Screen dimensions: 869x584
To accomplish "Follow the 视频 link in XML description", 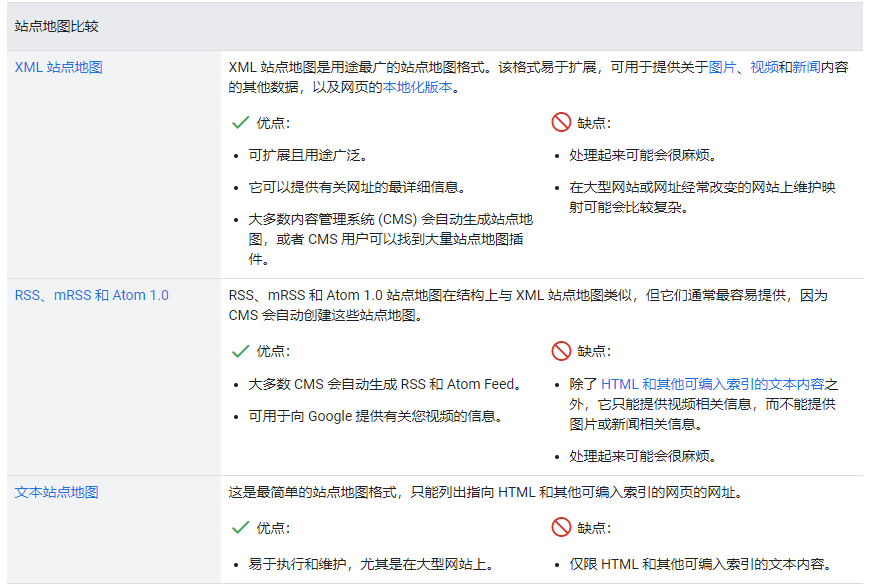I will [x=764, y=68].
